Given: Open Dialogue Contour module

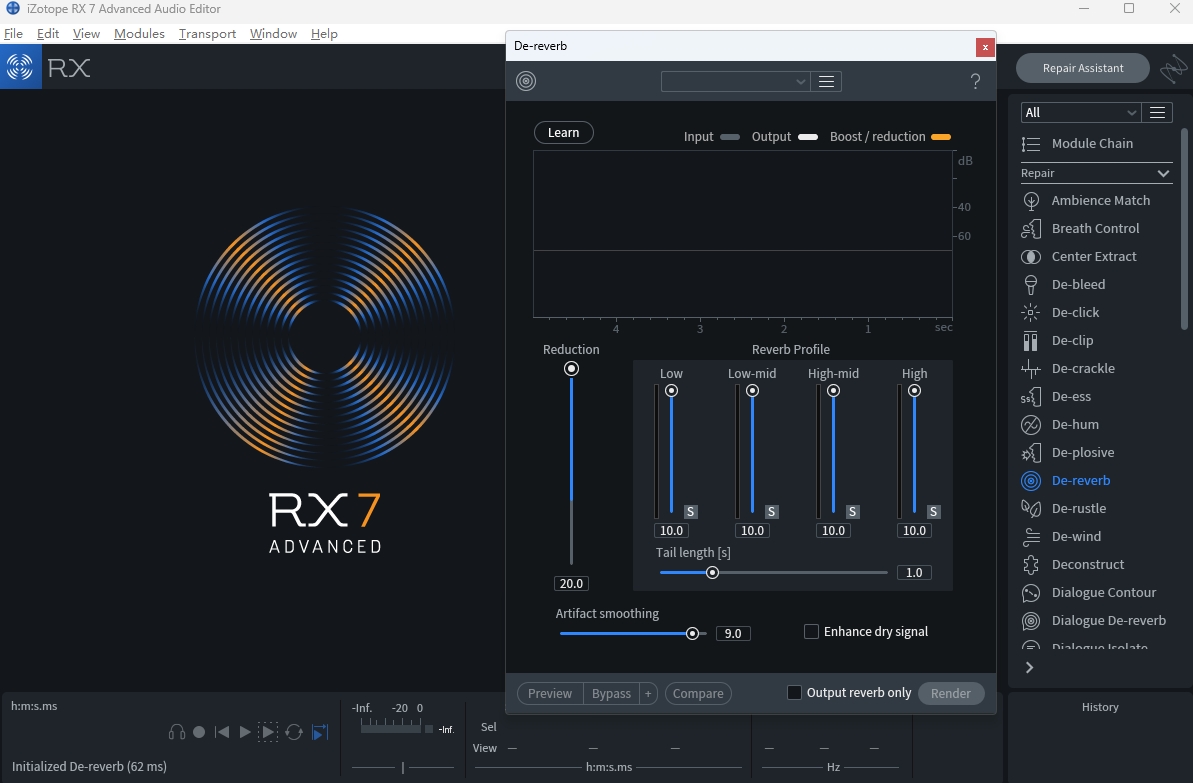Looking at the screenshot, I should point(1089,593).
